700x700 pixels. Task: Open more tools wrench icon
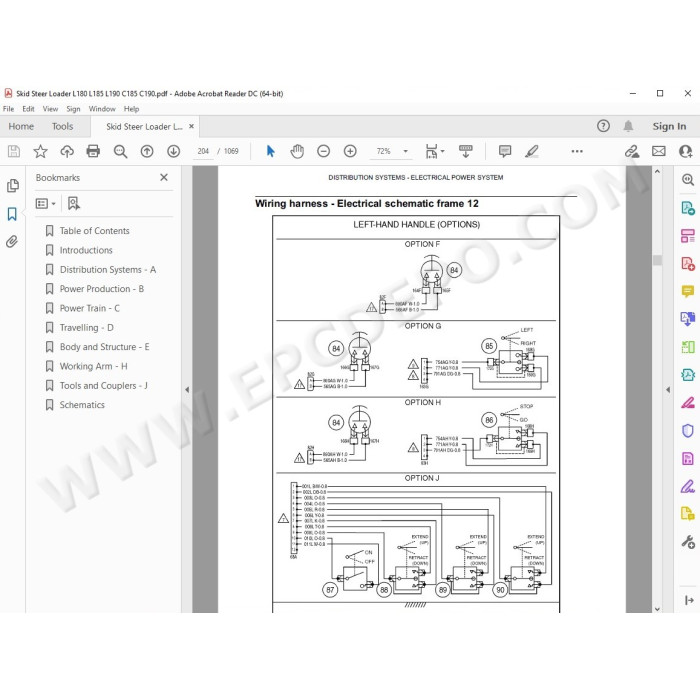point(688,542)
